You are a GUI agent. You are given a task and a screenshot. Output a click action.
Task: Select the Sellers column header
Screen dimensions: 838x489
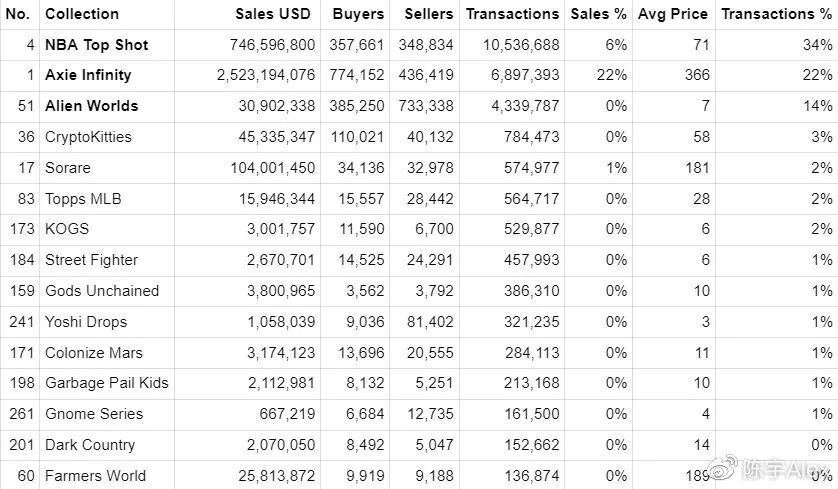point(428,14)
